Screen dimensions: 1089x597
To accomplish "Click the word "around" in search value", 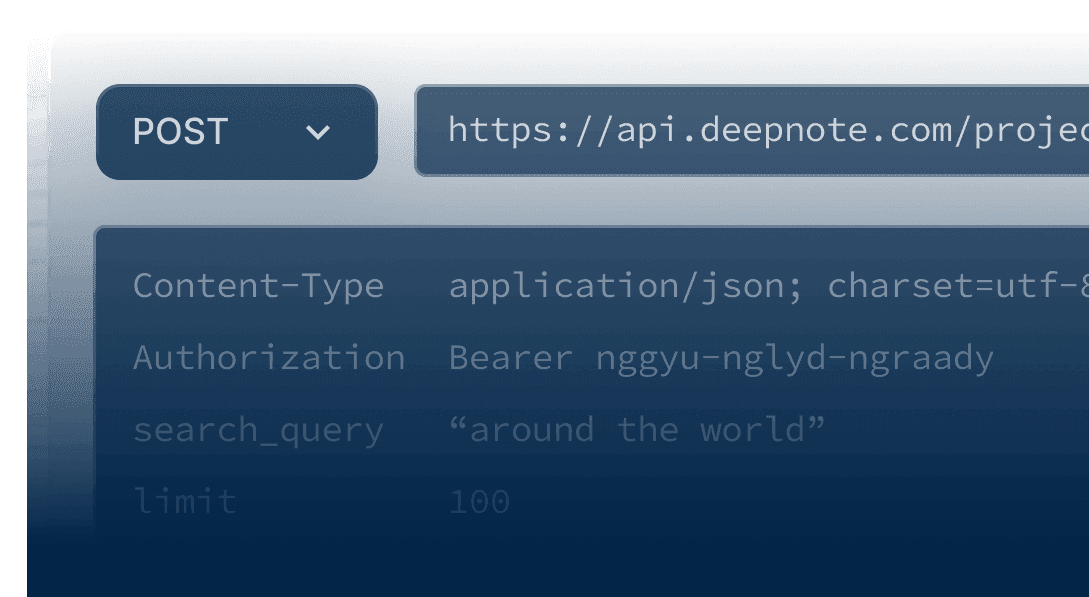I will [532, 430].
